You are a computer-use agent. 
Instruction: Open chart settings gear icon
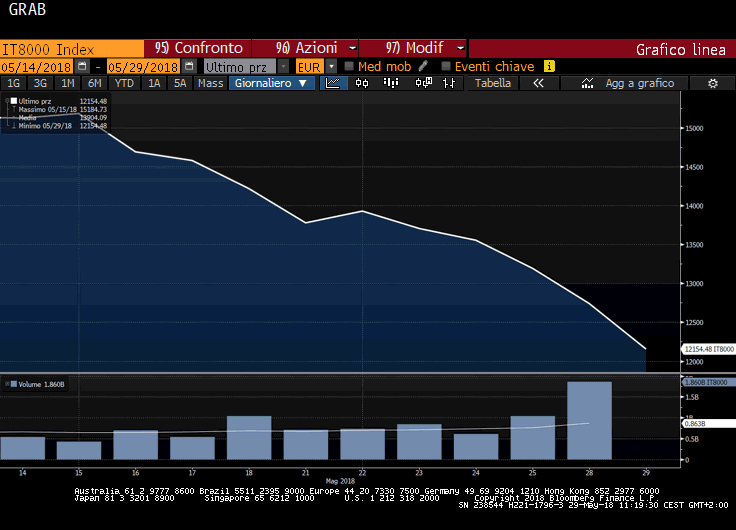712,84
